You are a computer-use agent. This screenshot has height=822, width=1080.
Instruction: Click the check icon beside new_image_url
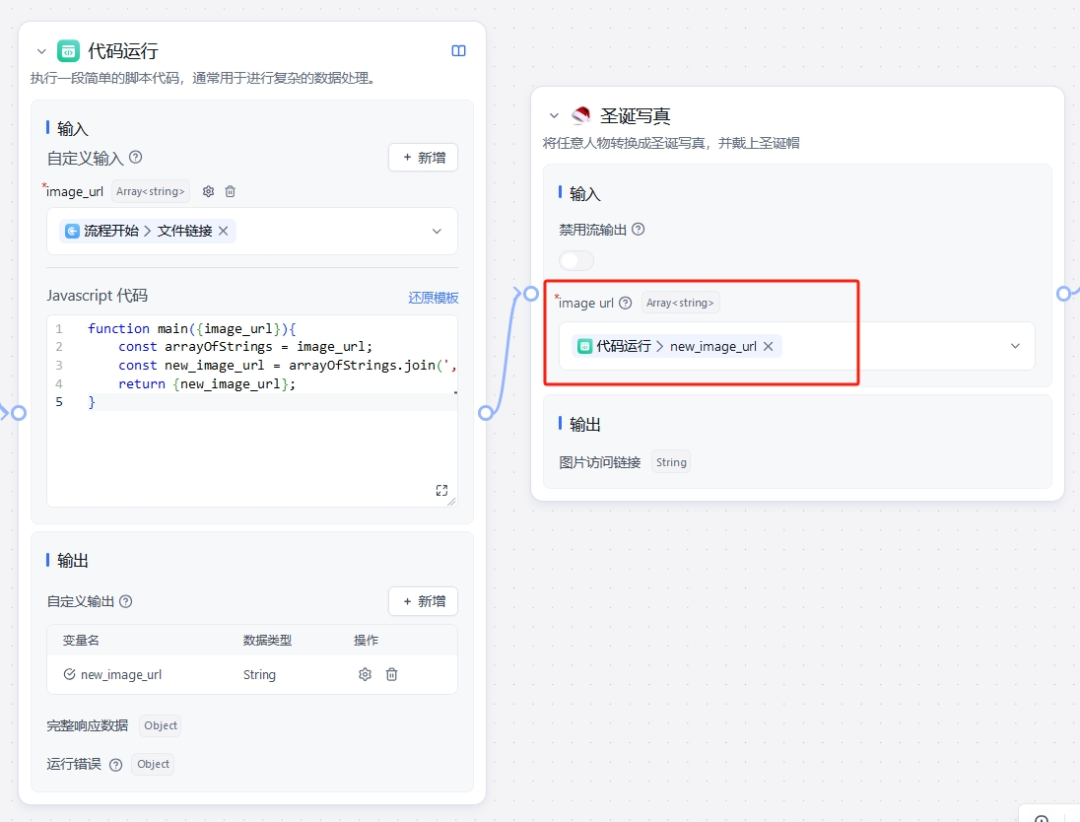click(70, 674)
